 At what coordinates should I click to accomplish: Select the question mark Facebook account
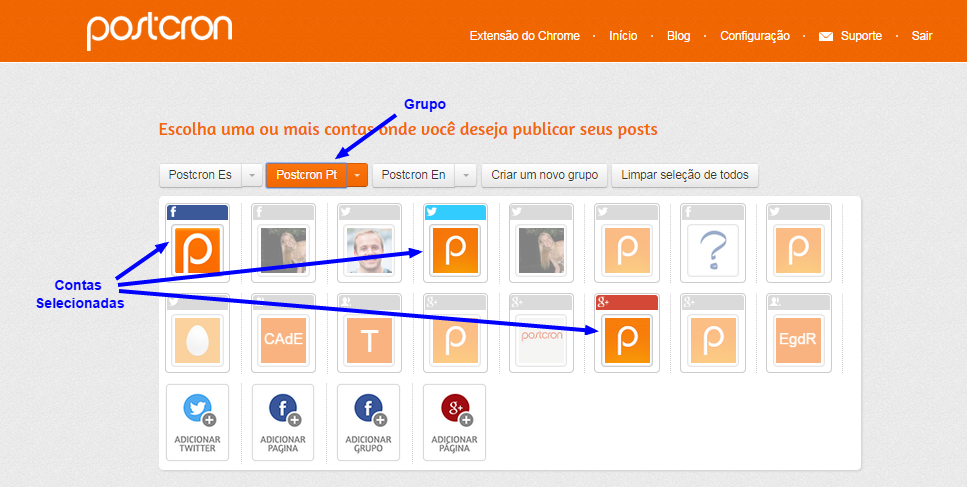pyautogui.click(x=712, y=249)
